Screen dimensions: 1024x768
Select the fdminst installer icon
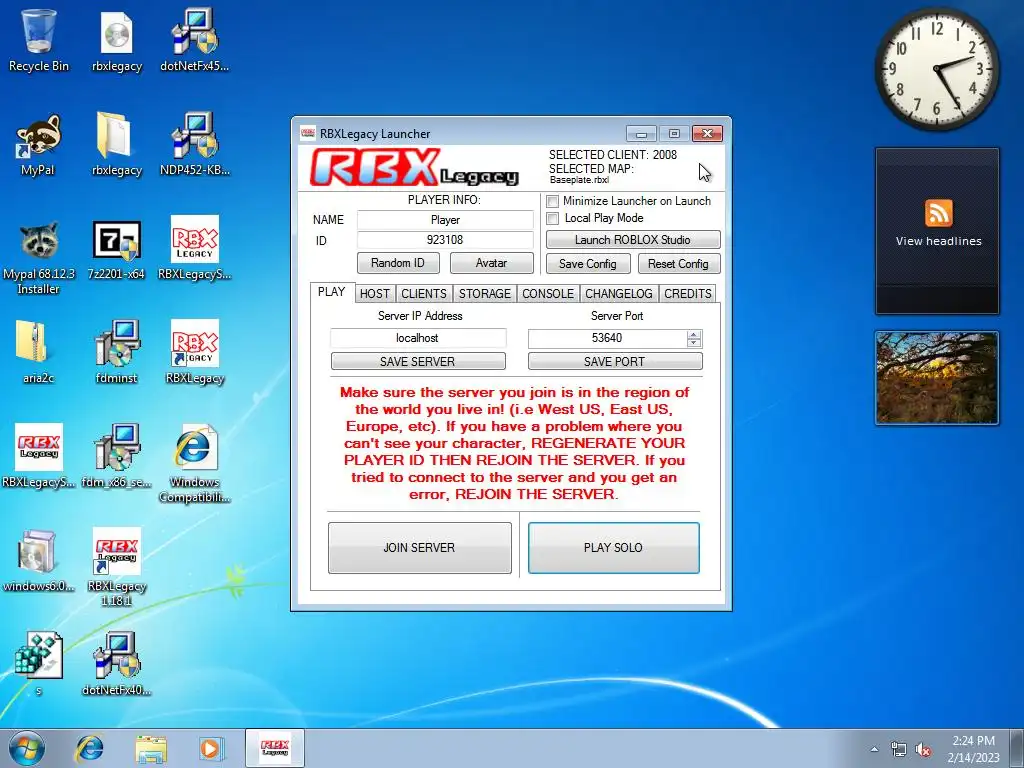pyautogui.click(x=116, y=353)
